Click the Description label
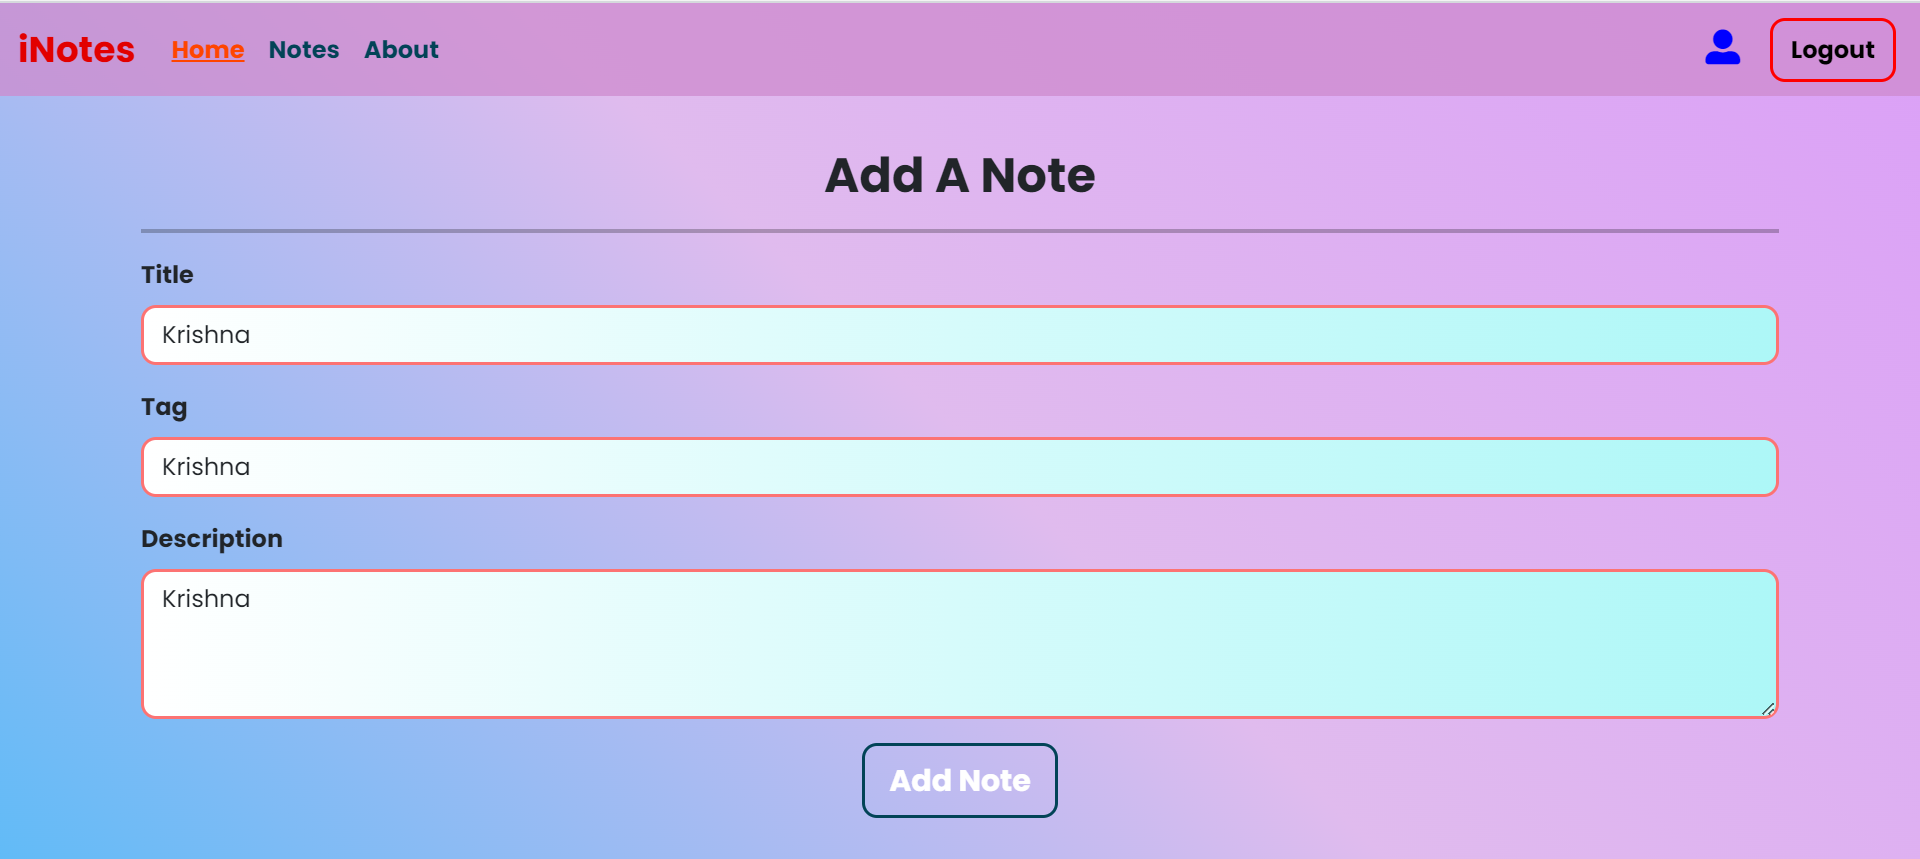 coord(211,538)
